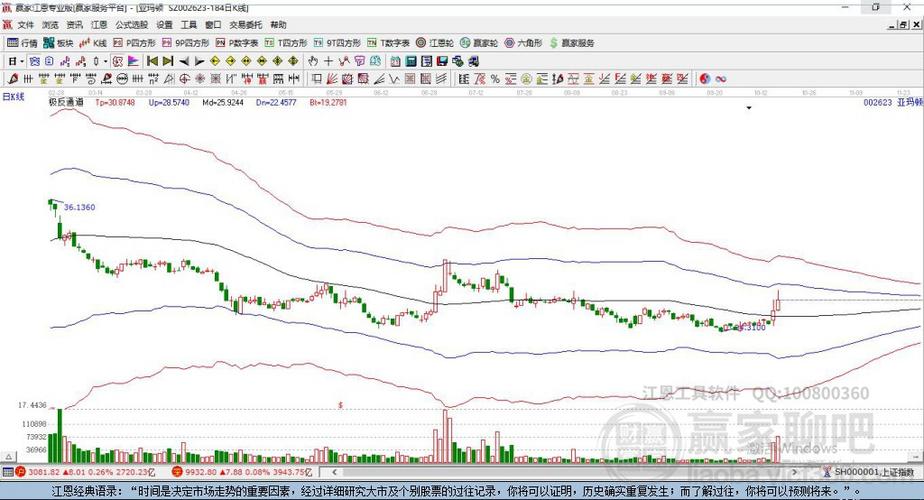Click the yin-yang symbol icon
Image resolution: width=924 pixels, height=500 pixels.
click(705, 79)
